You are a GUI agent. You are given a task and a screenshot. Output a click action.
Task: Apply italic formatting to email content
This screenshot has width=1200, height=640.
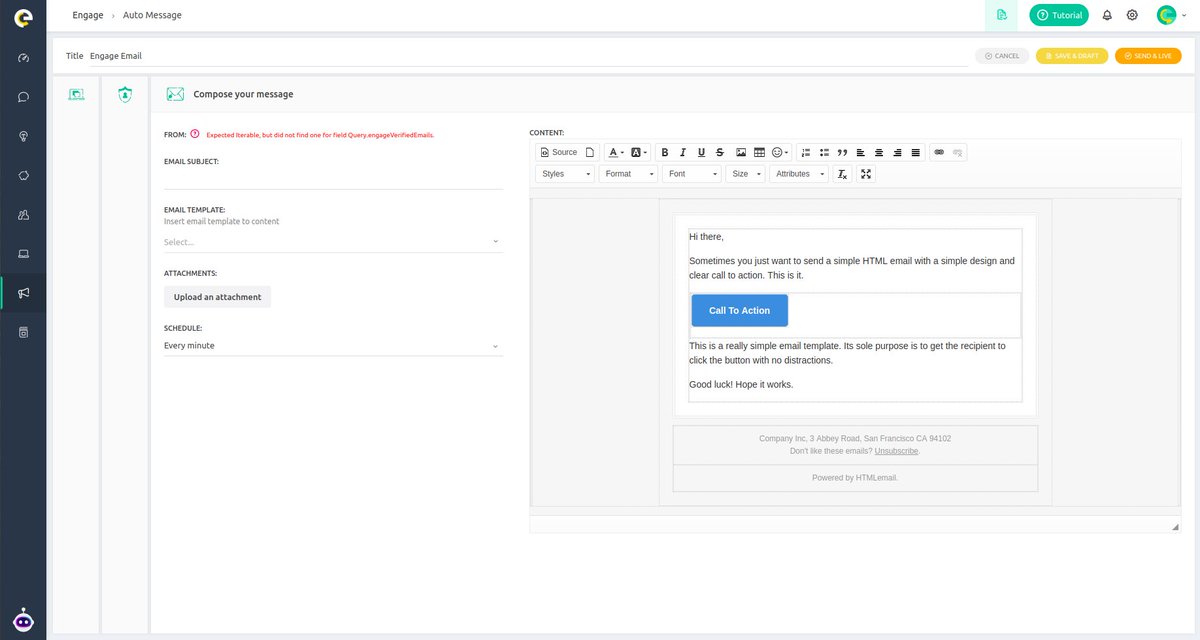click(682, 152)
